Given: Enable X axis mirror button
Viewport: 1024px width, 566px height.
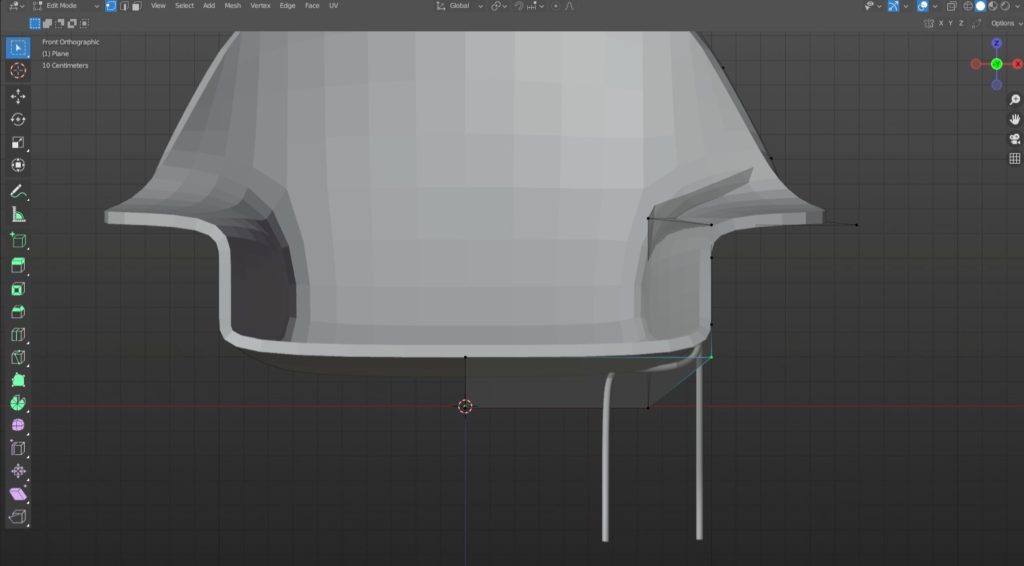Looking at the screenshot, I should click(941, 23).
